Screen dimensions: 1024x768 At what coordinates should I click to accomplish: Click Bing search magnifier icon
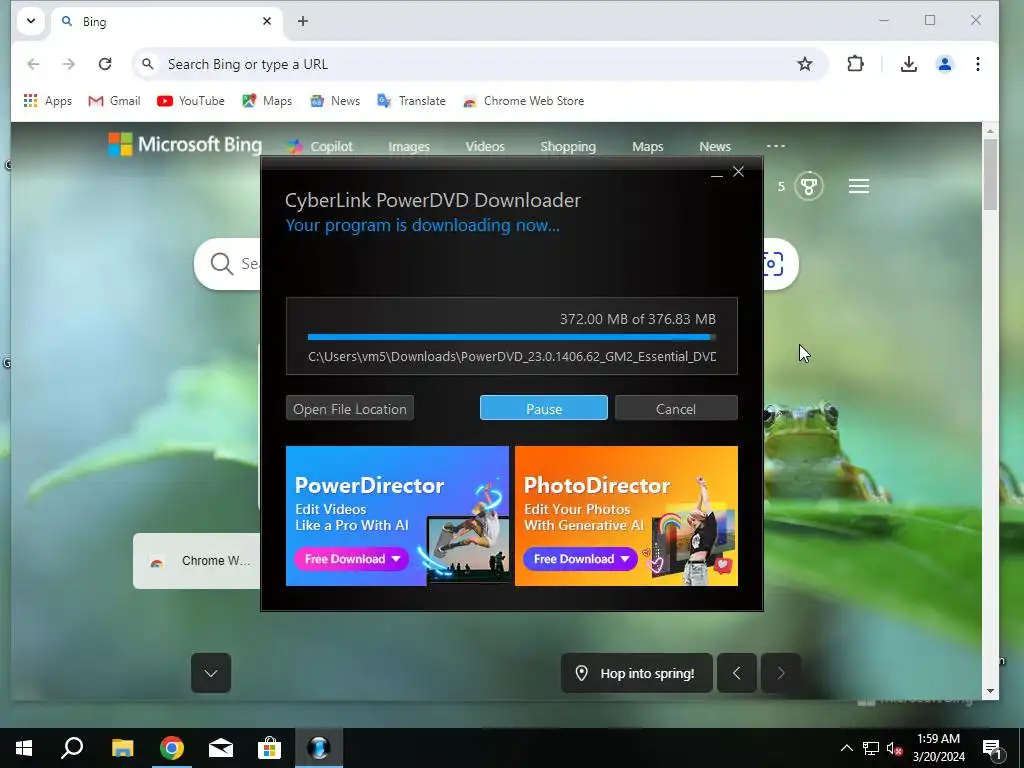click(x=221, y=264)
